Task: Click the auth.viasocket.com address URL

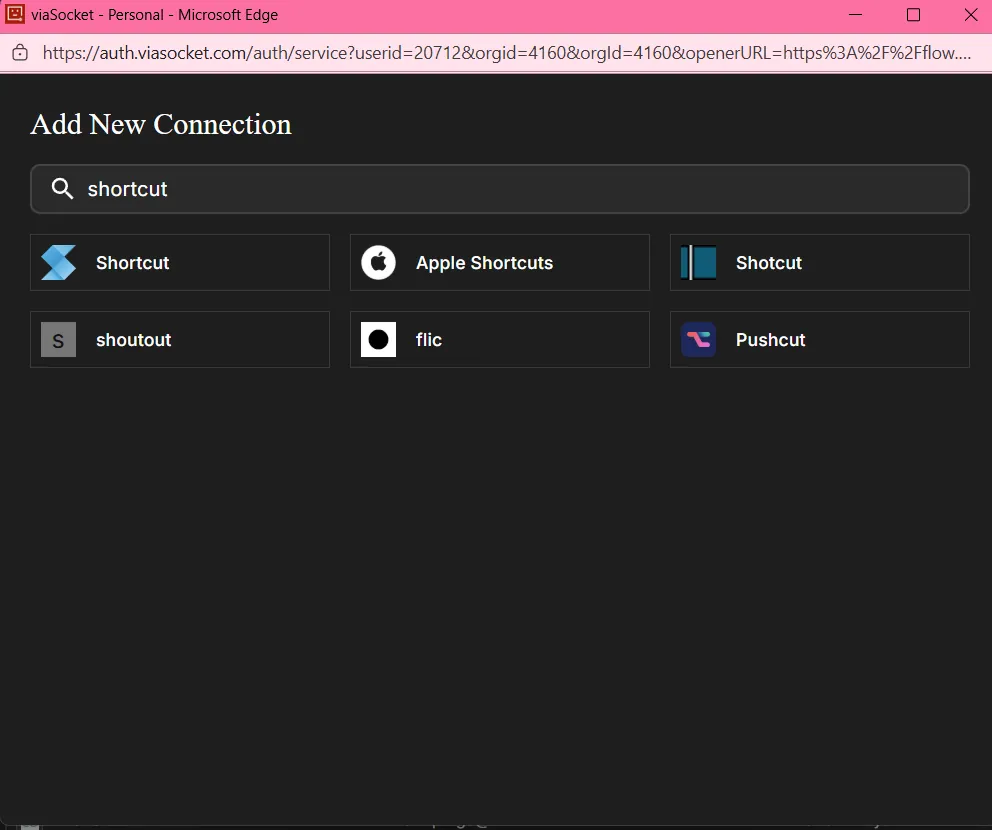Action: [506, 53]
